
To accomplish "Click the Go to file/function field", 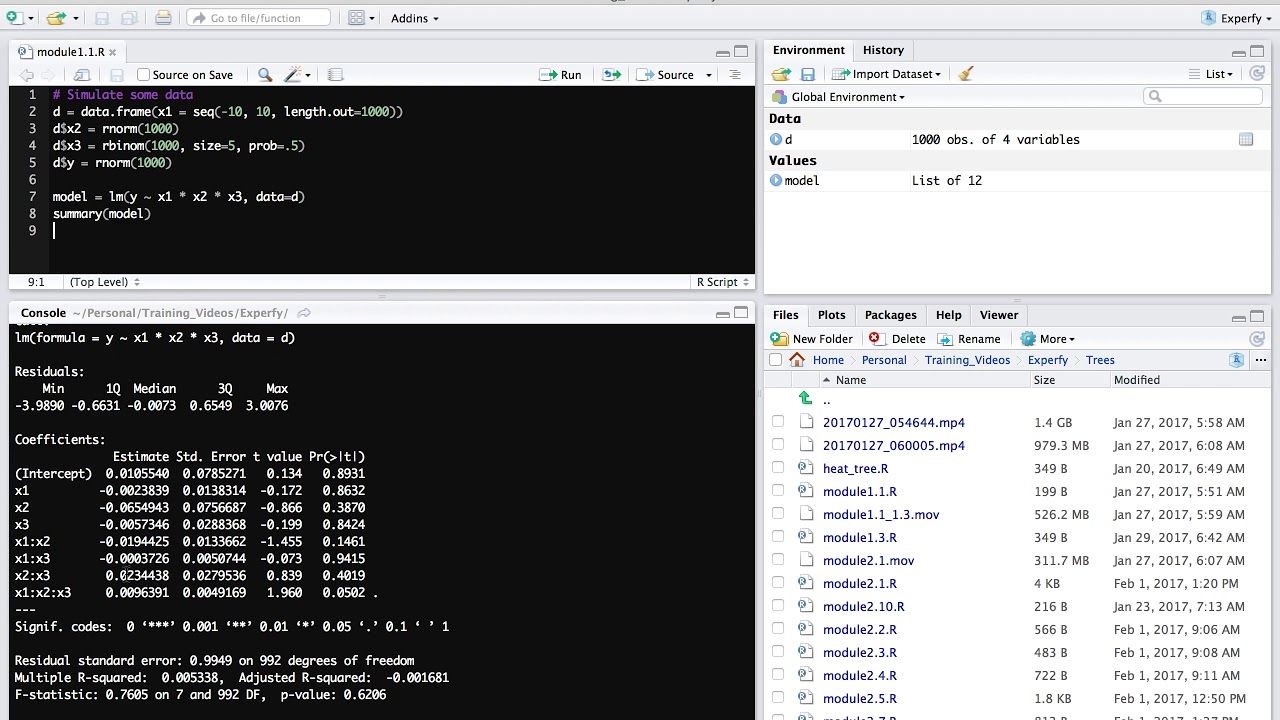I will point(258,18).
